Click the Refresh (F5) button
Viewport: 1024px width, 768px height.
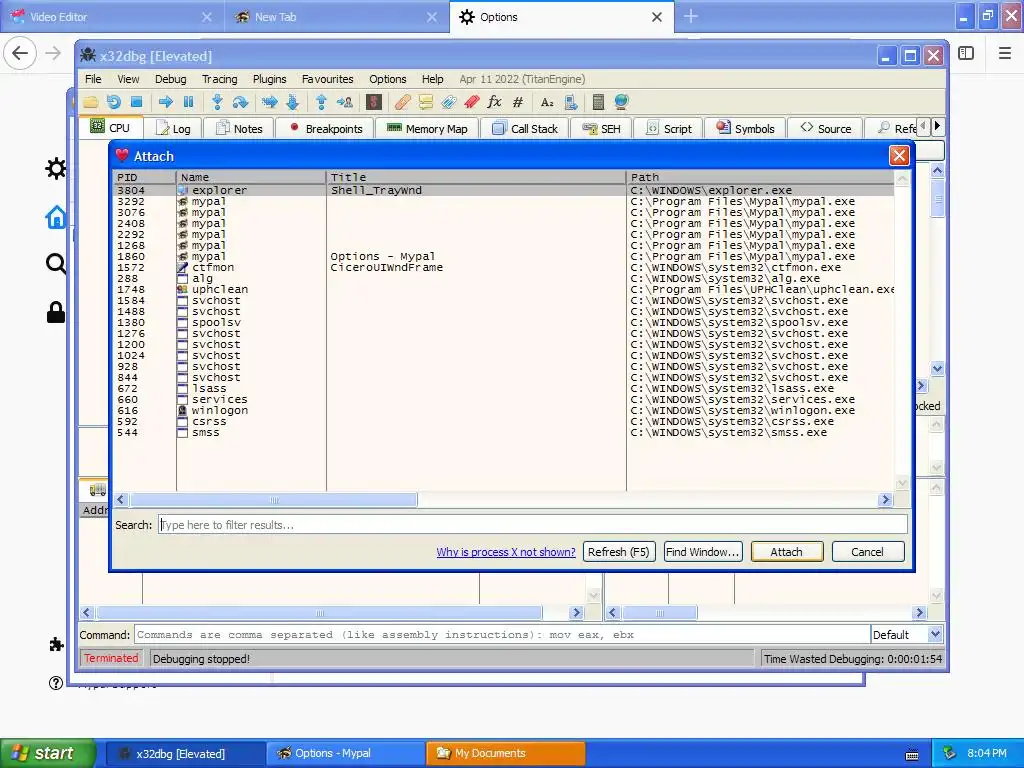coord(618,552)
